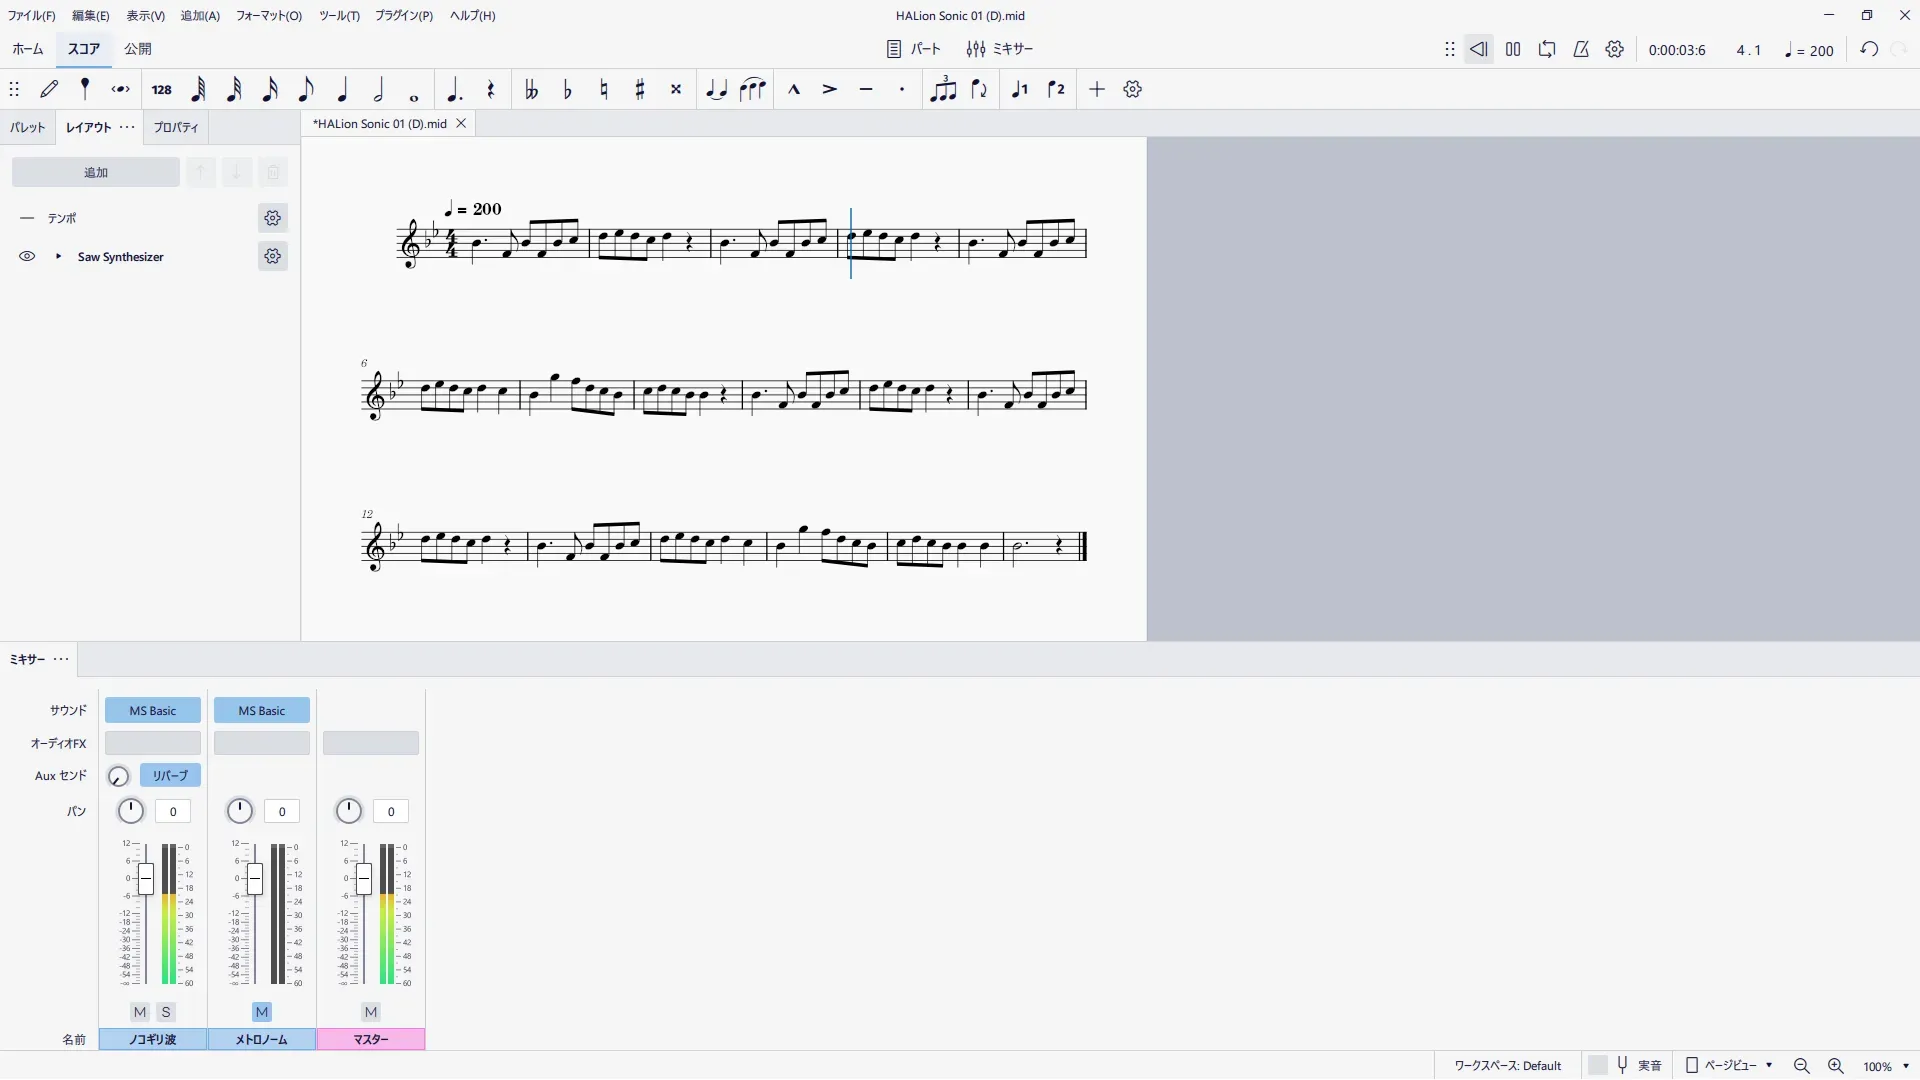The height and width of the screenshot is (1080, 1920).
Task: Click the リバーブ aux send button
Action: click(x=170, y=776)
